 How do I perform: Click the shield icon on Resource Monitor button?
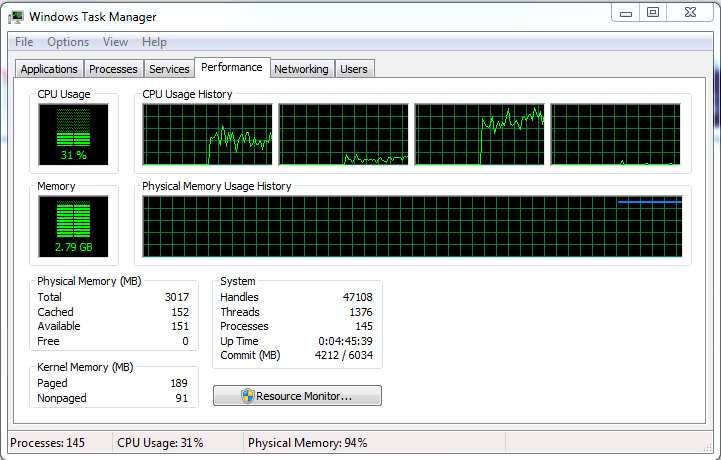tap(247, 396)
